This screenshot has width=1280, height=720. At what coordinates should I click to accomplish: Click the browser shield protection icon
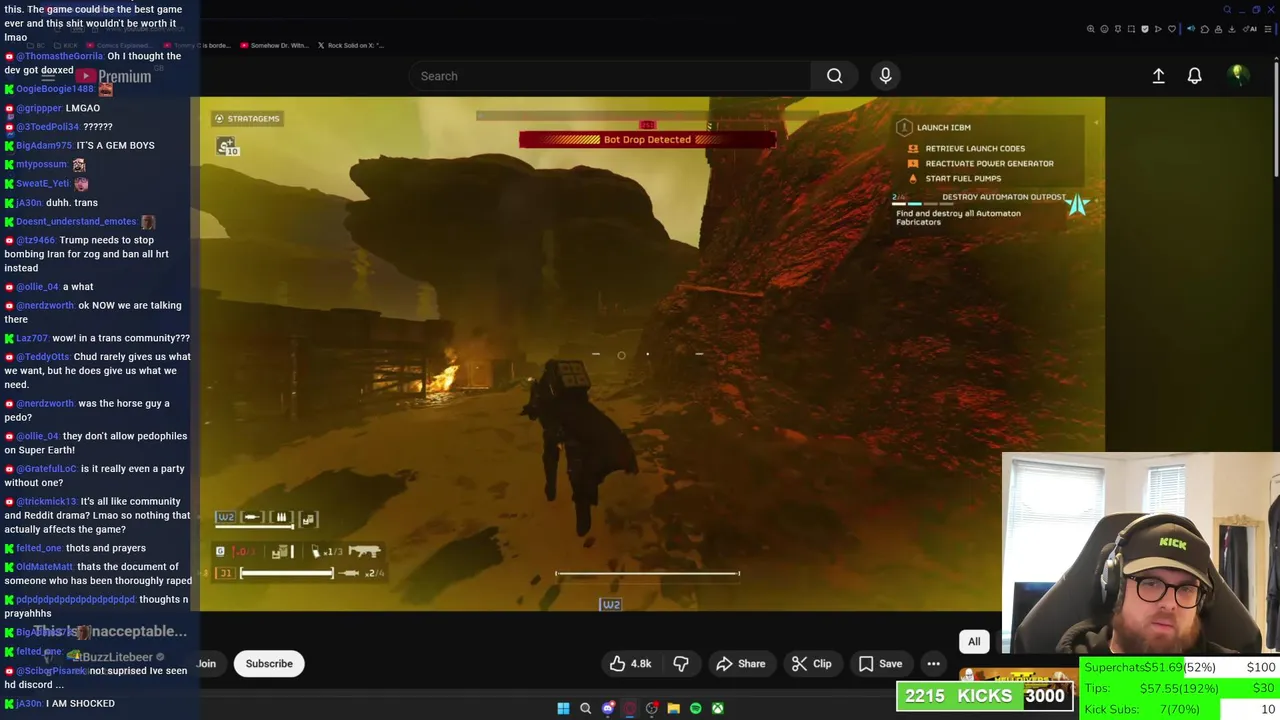coord(1145,29)
